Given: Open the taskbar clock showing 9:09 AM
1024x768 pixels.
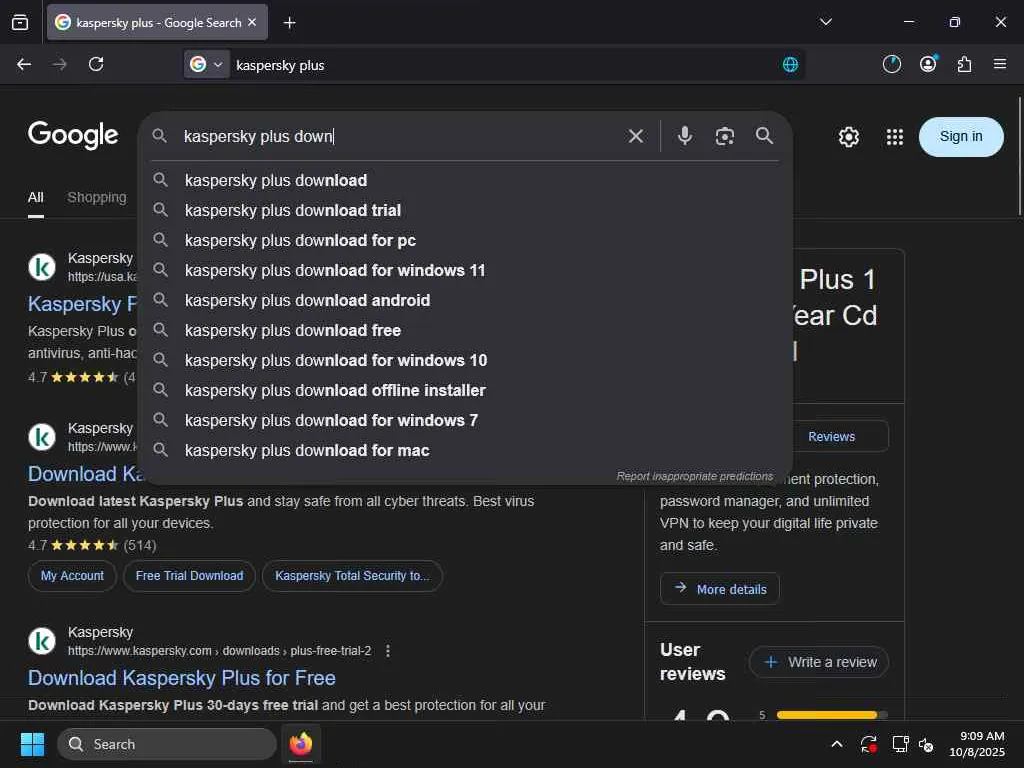Looking at the screenshot, I should pyautogui.click(x=977, y=744).
